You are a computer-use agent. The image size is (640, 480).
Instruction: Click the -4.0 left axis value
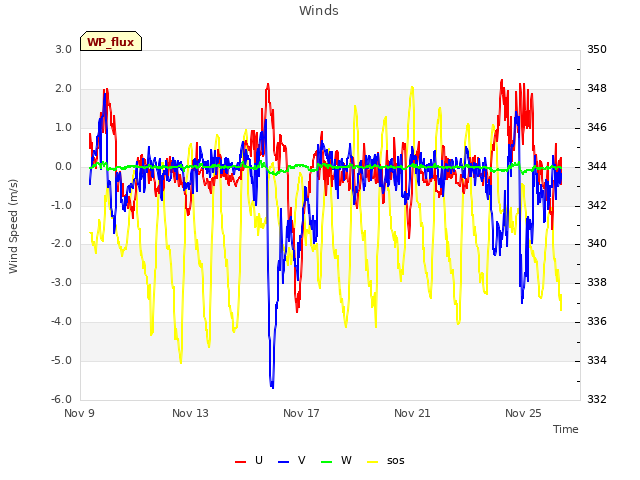point(61,322)
